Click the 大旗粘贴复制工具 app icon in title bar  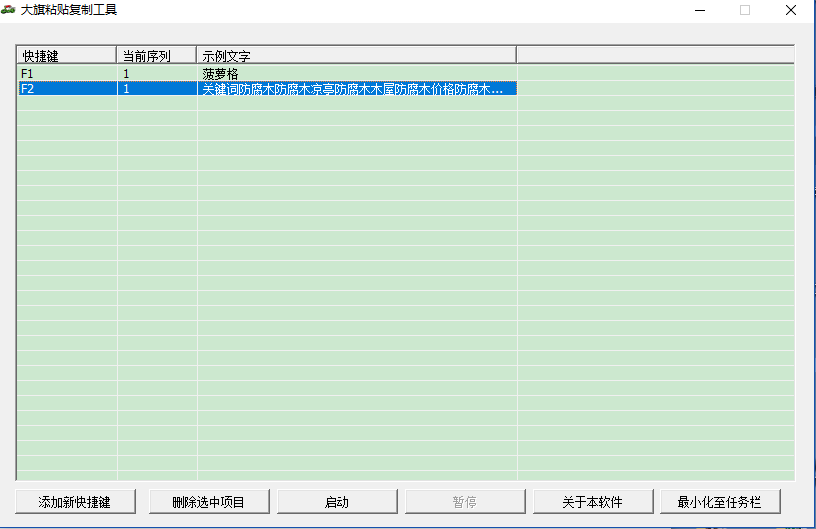point(10,10)
